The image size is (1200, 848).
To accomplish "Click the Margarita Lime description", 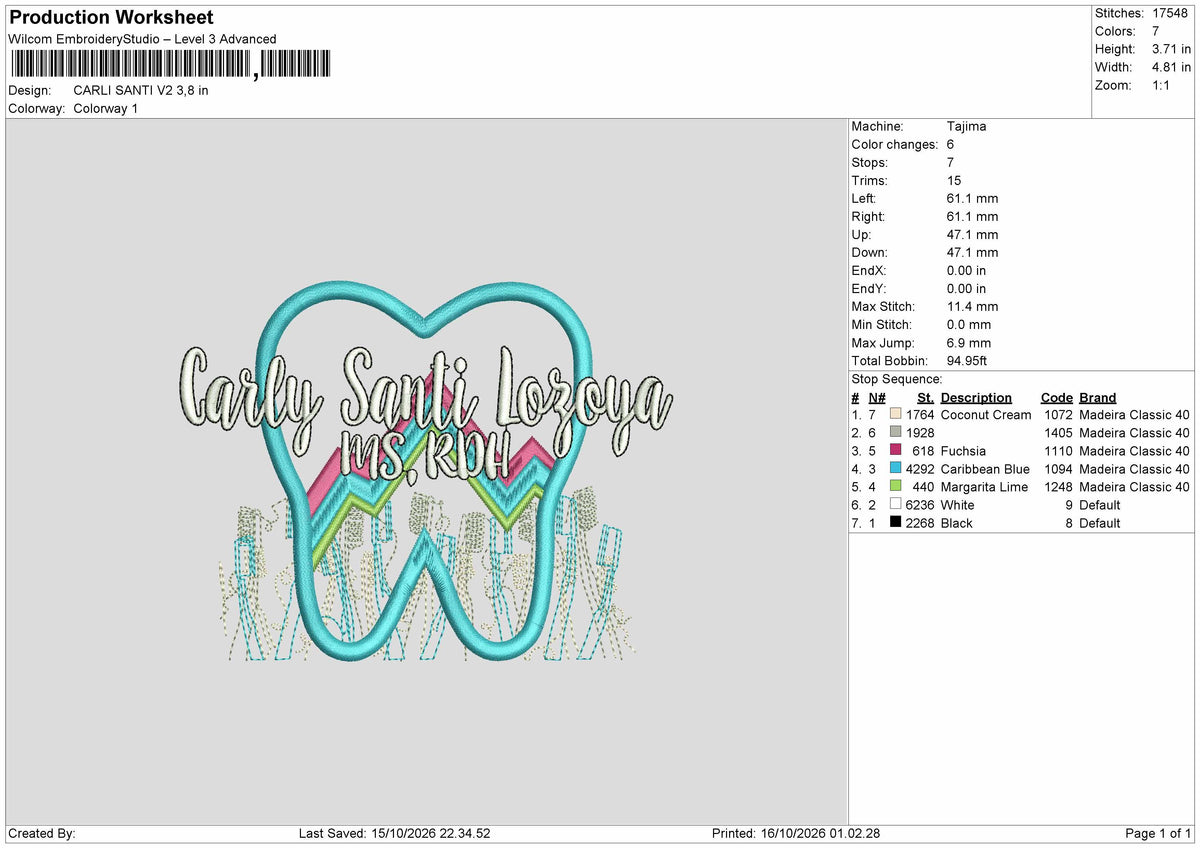I will coord(984,486).
